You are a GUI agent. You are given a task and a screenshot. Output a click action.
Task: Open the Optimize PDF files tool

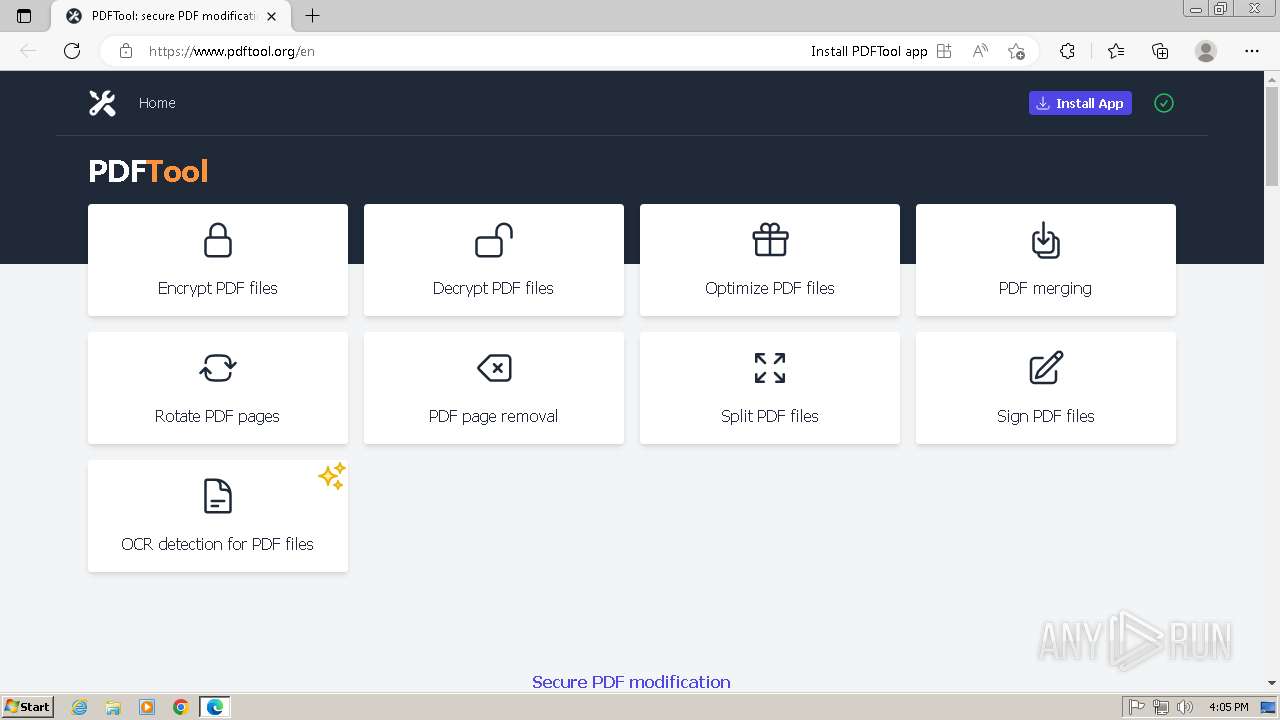coord(770,260)
